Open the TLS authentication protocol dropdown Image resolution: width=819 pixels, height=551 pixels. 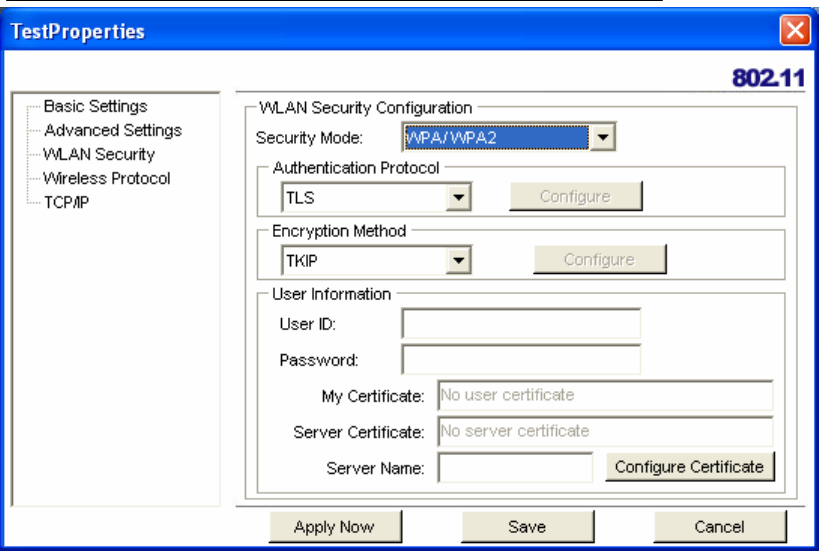point(459,197)
